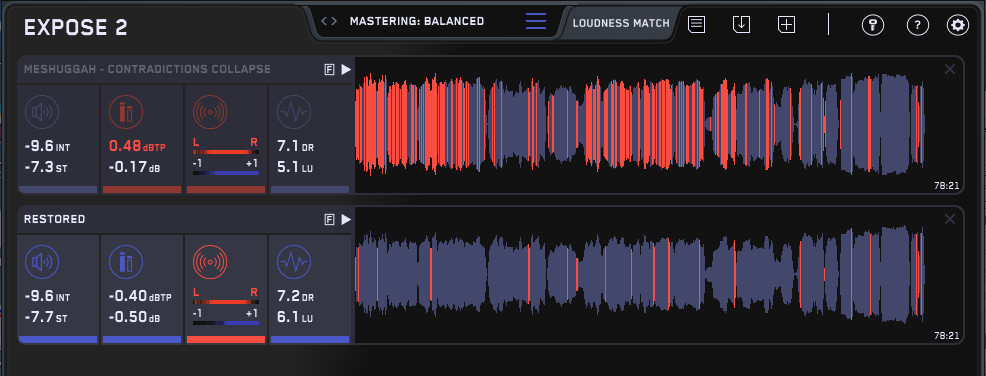The image size is (986, 376).
Task: Toggle the F button on Meshuggah track
Action: [330, 70]
